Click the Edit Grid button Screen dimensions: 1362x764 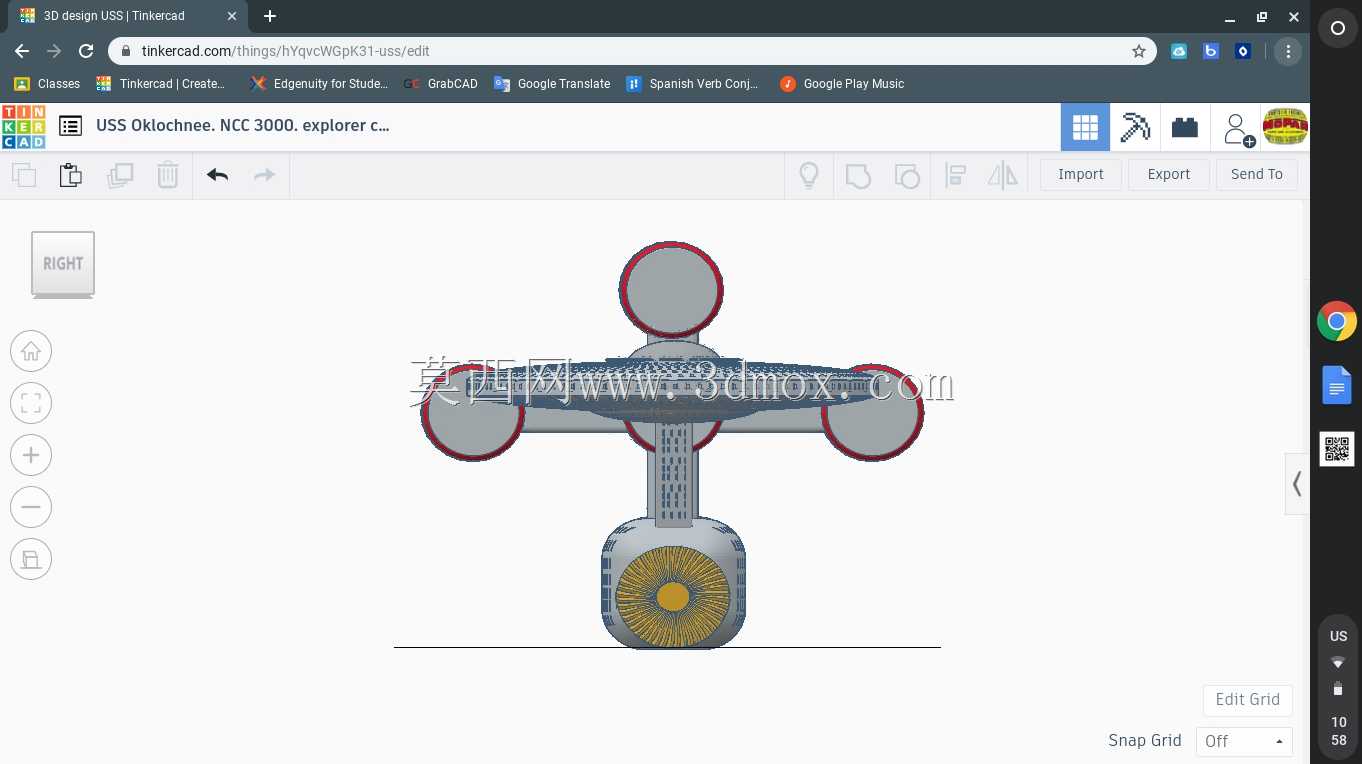coord(1248,700)
